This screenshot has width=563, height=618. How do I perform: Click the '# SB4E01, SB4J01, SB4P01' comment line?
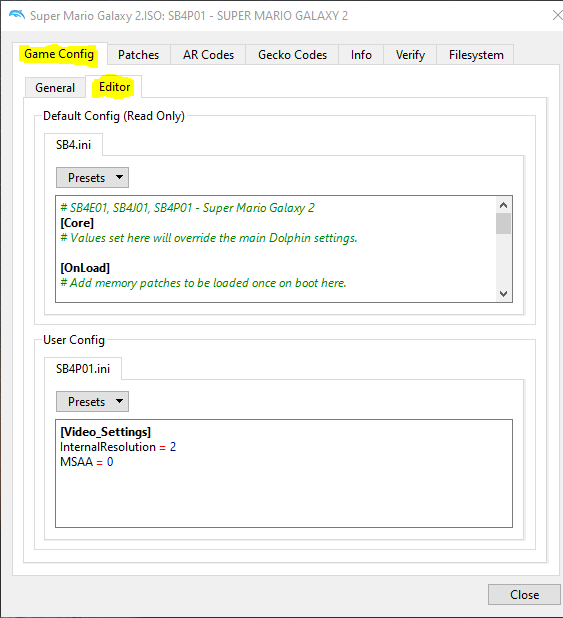187,208
